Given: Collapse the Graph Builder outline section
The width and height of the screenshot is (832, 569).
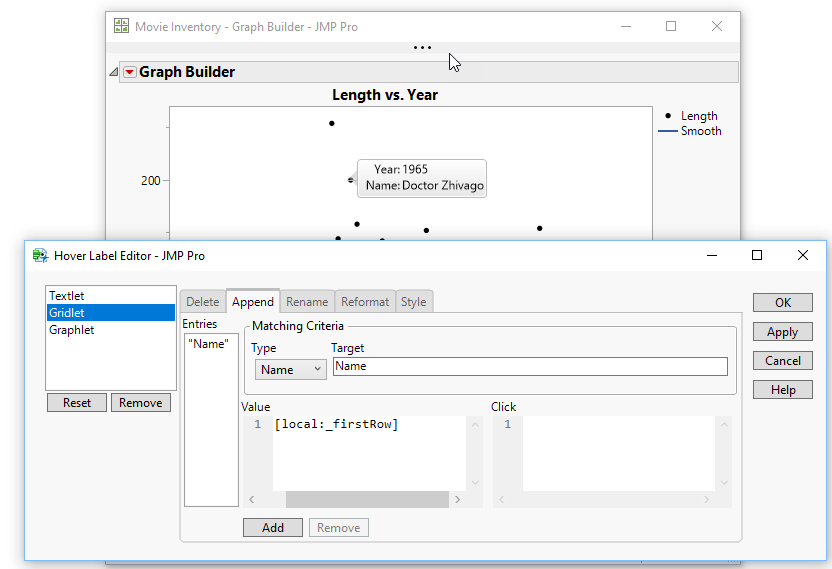Looking at the screenshot, I should (113, 72).
